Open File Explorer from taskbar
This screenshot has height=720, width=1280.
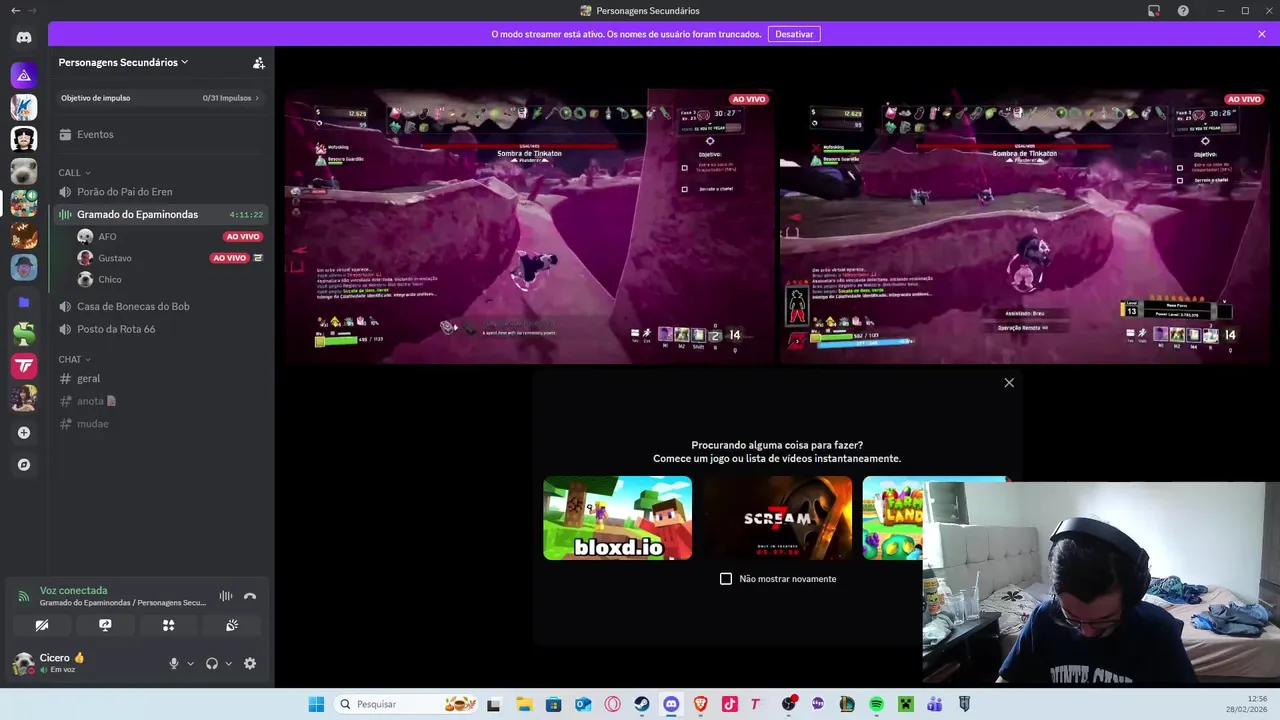pyautogui.click(x=524, y=704)
